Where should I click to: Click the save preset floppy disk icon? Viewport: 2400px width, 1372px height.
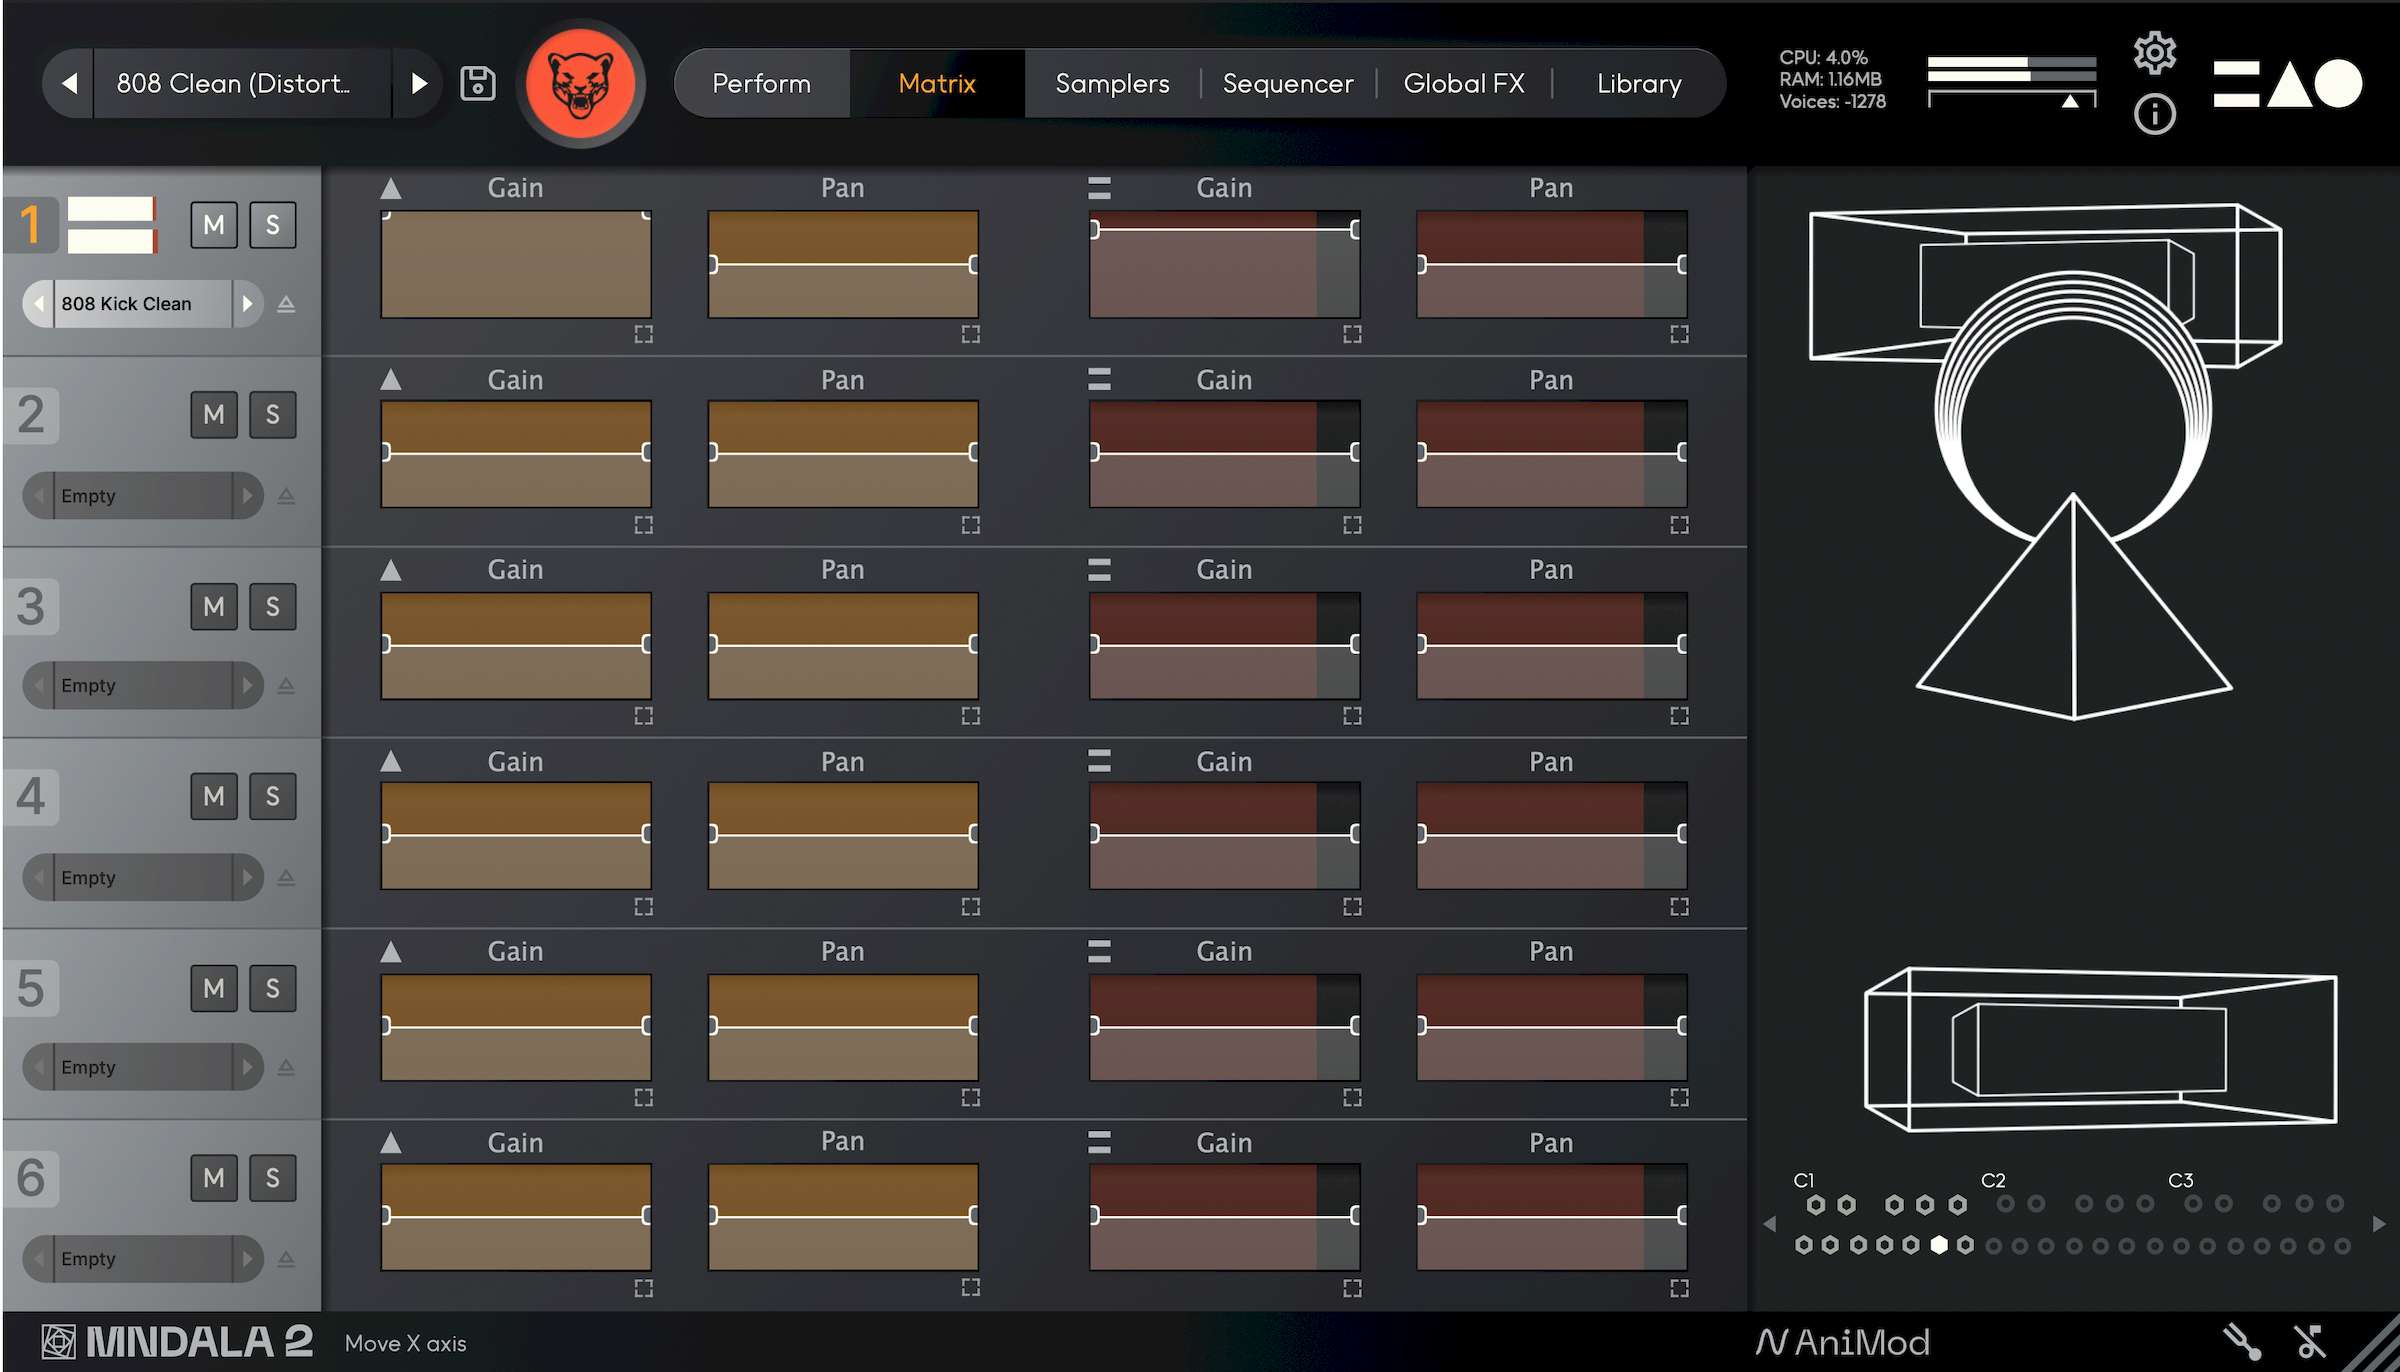click(x=477, y=83)
